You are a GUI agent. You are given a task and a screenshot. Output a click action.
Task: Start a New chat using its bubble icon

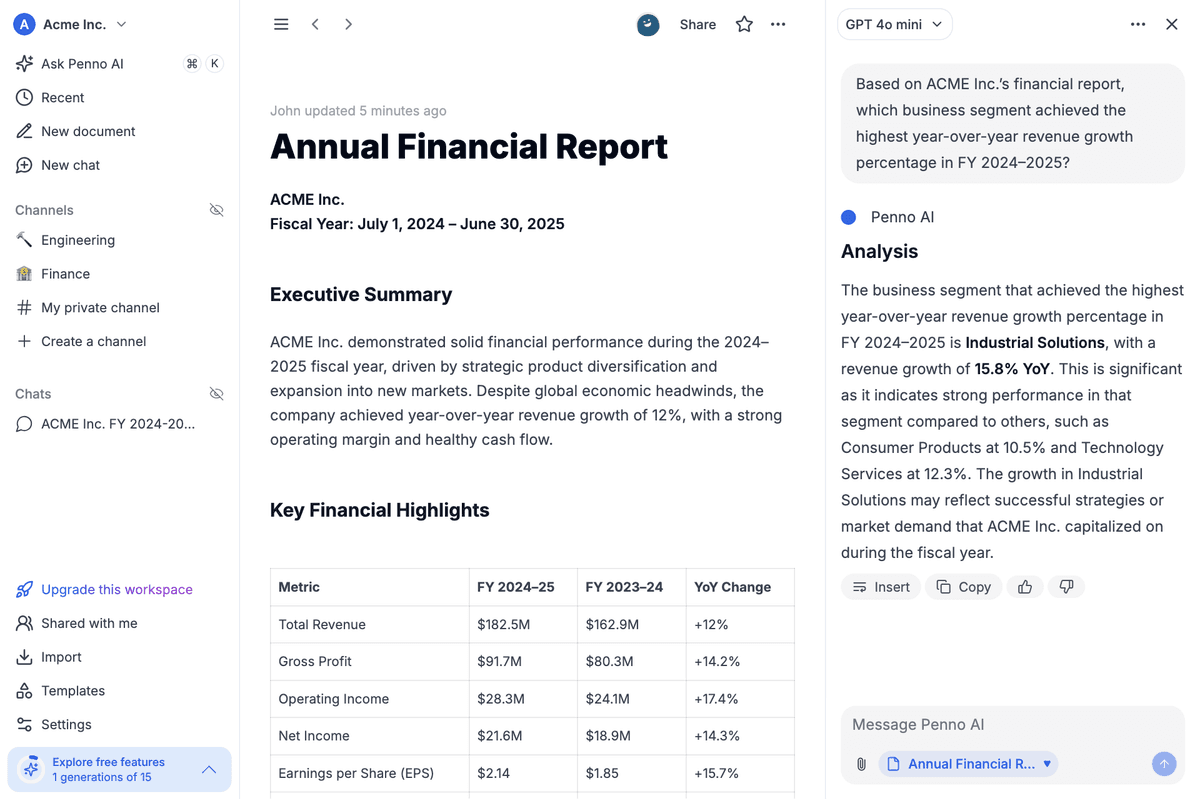tap(24, 165)
